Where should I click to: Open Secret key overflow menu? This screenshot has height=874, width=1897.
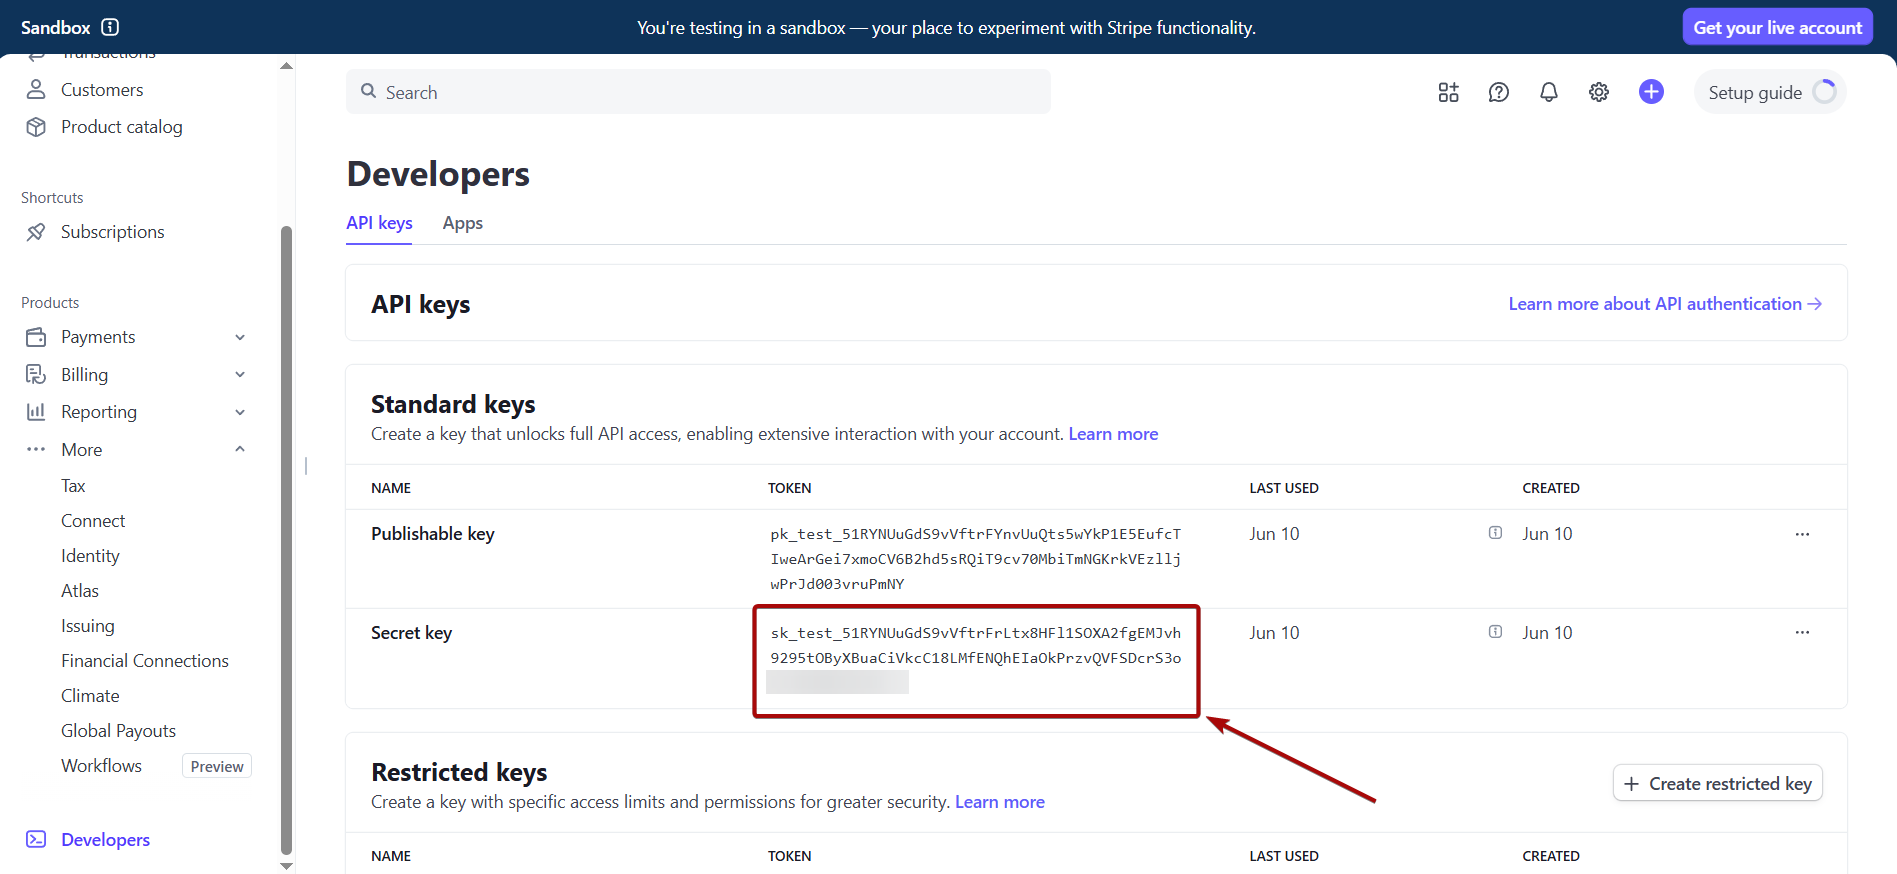1802,632
